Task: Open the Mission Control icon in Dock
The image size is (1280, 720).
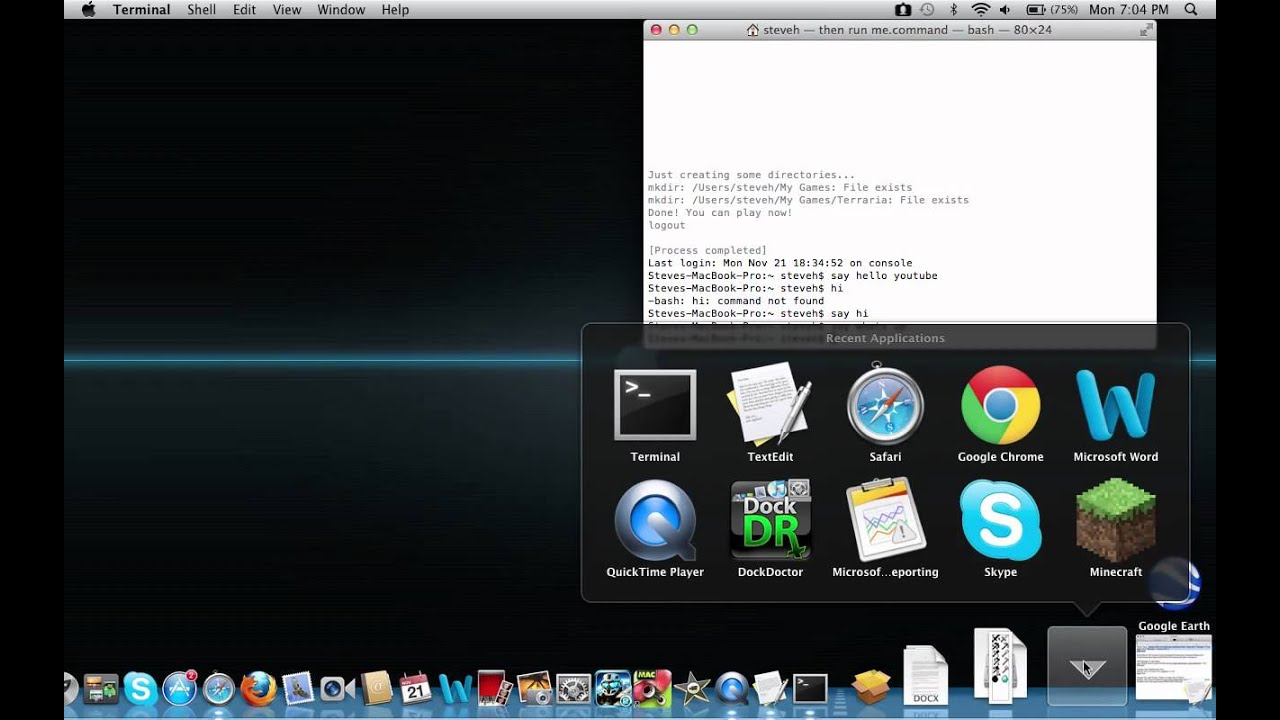Action: point(101,688)
